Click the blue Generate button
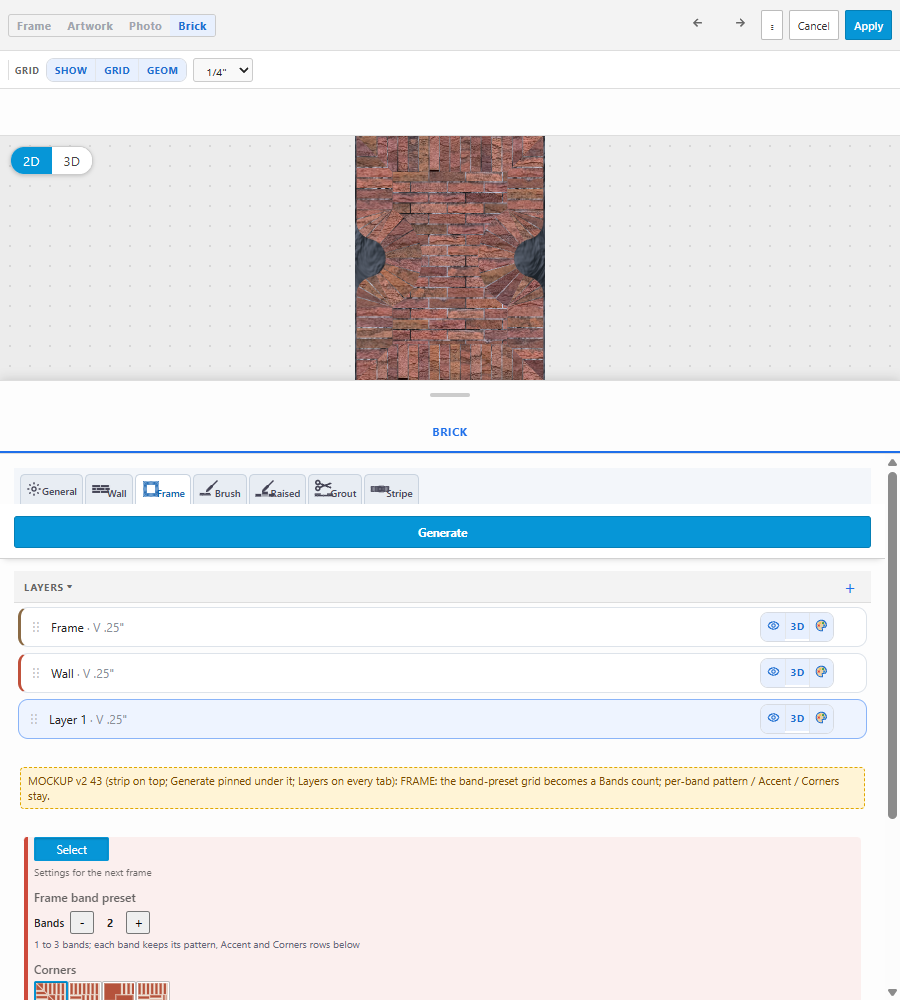The image size is (900, 1000). (442, 532)
